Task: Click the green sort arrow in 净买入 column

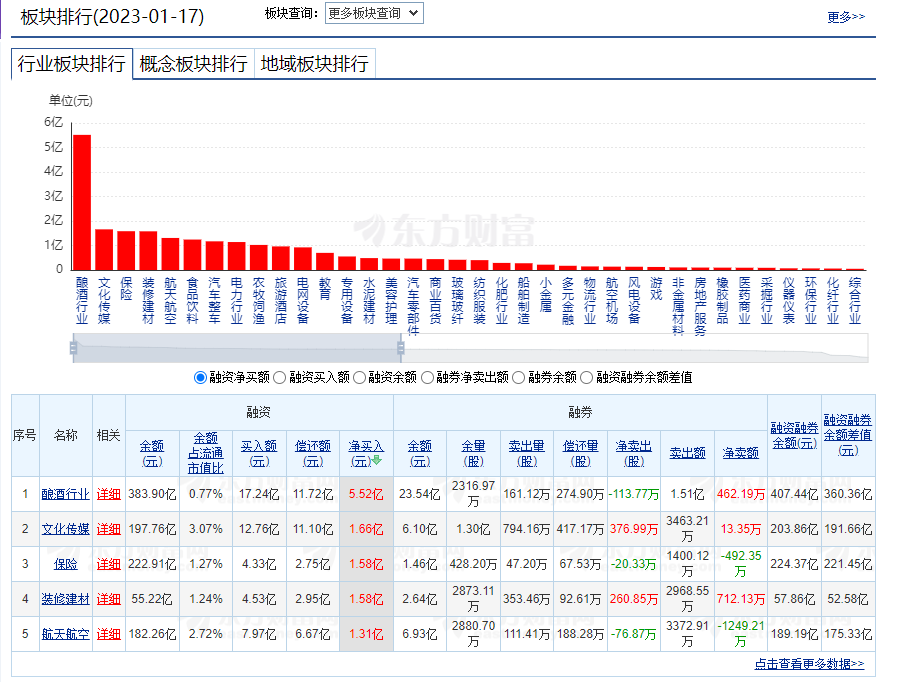Action: (377, 462)
